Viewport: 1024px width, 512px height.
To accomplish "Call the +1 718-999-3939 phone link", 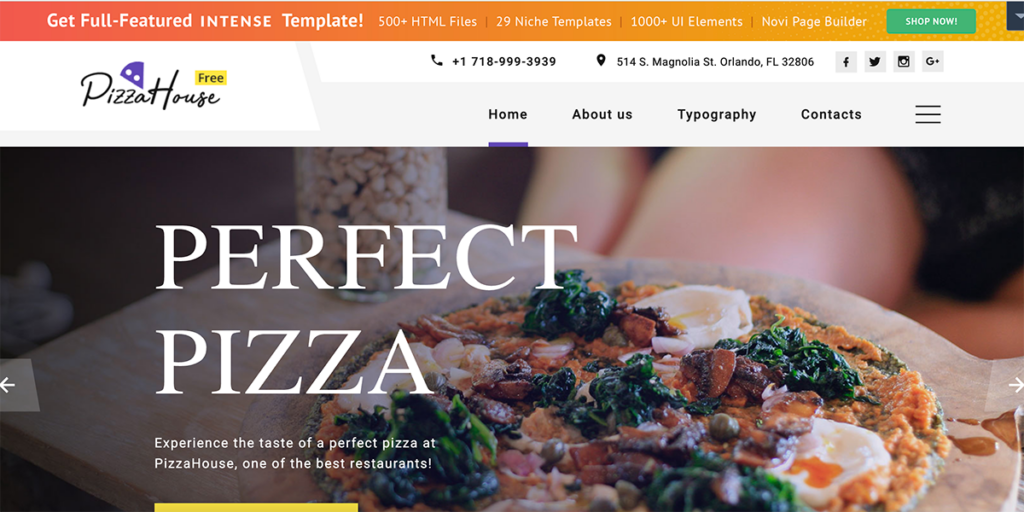I will (504, 61).
